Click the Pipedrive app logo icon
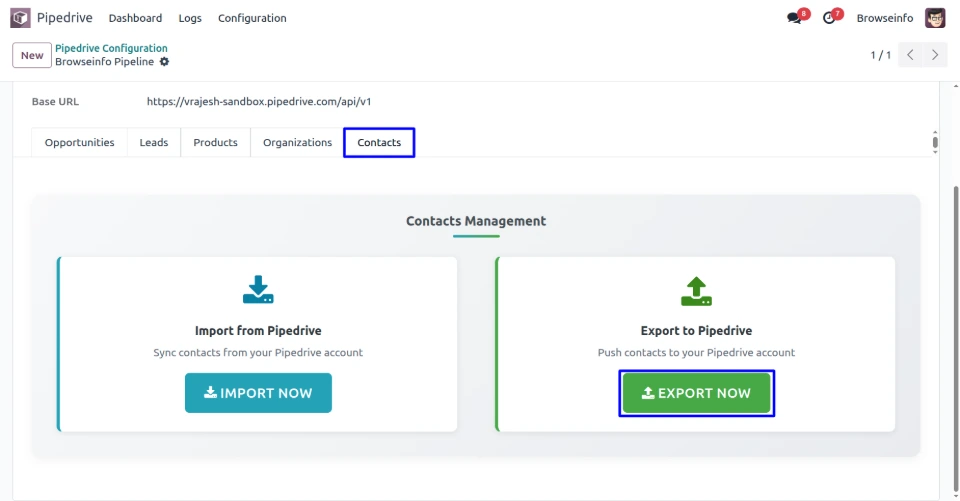Image resolution: width=960 pixels, height=501 pixels. click(x=20, y=18)
